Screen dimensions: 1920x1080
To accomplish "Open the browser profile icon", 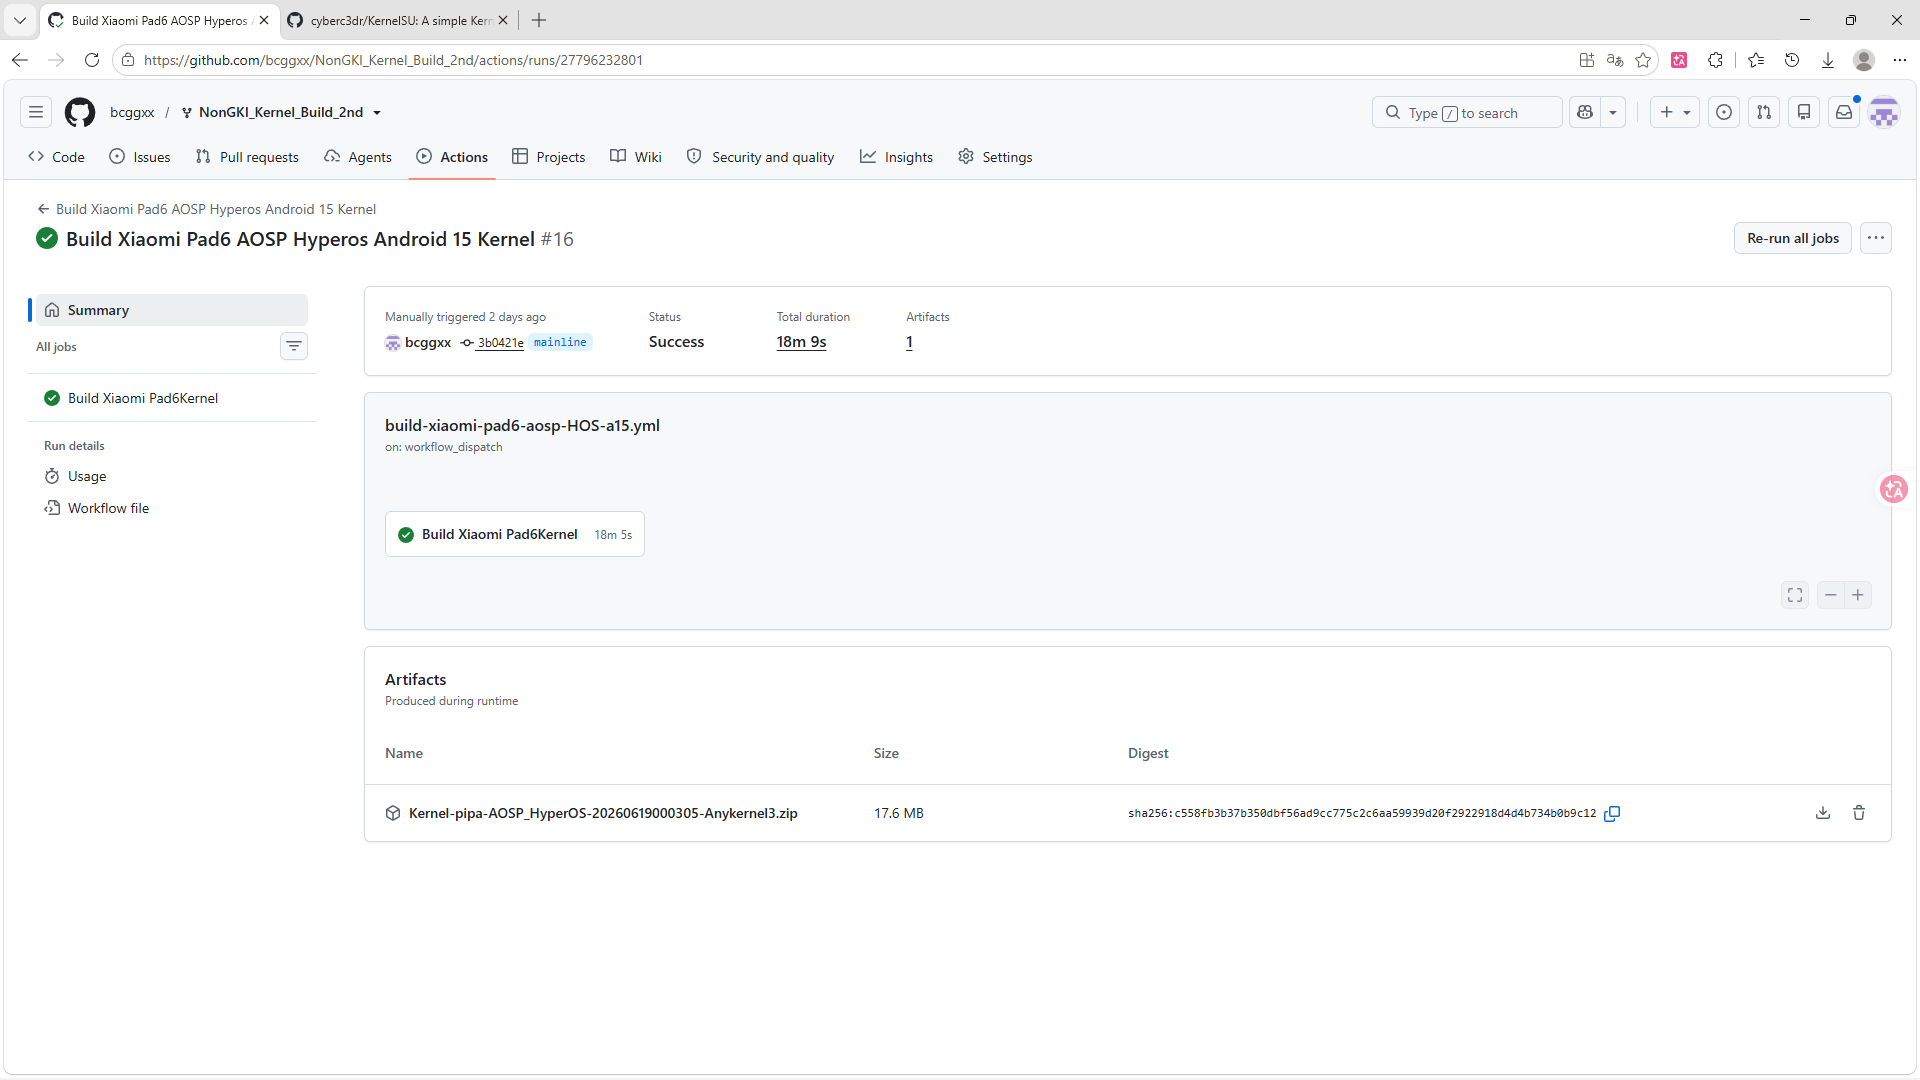I will 1864,60.
